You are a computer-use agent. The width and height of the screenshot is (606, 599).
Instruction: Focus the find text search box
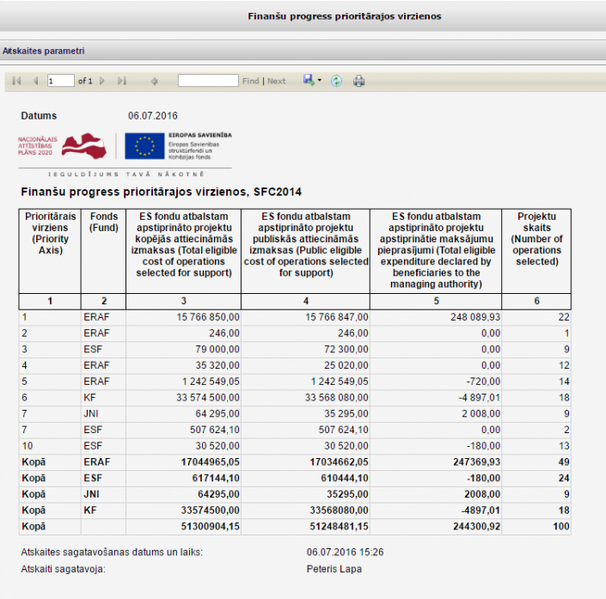207,81
